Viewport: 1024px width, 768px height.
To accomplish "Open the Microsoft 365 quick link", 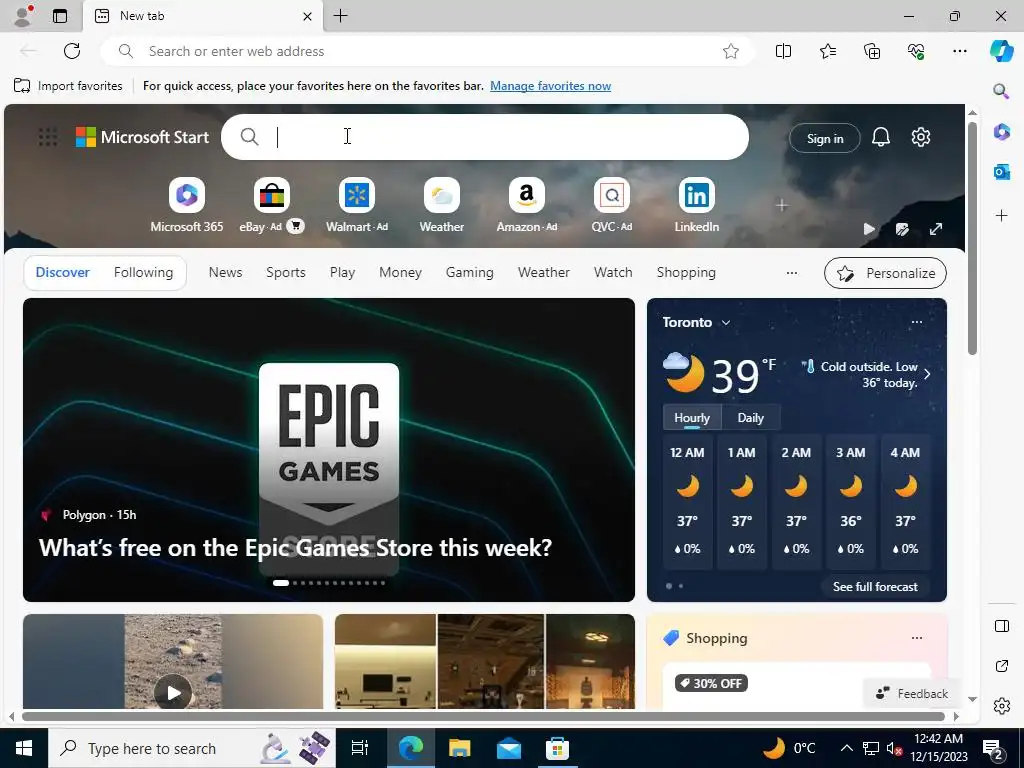I will [187, 205].
